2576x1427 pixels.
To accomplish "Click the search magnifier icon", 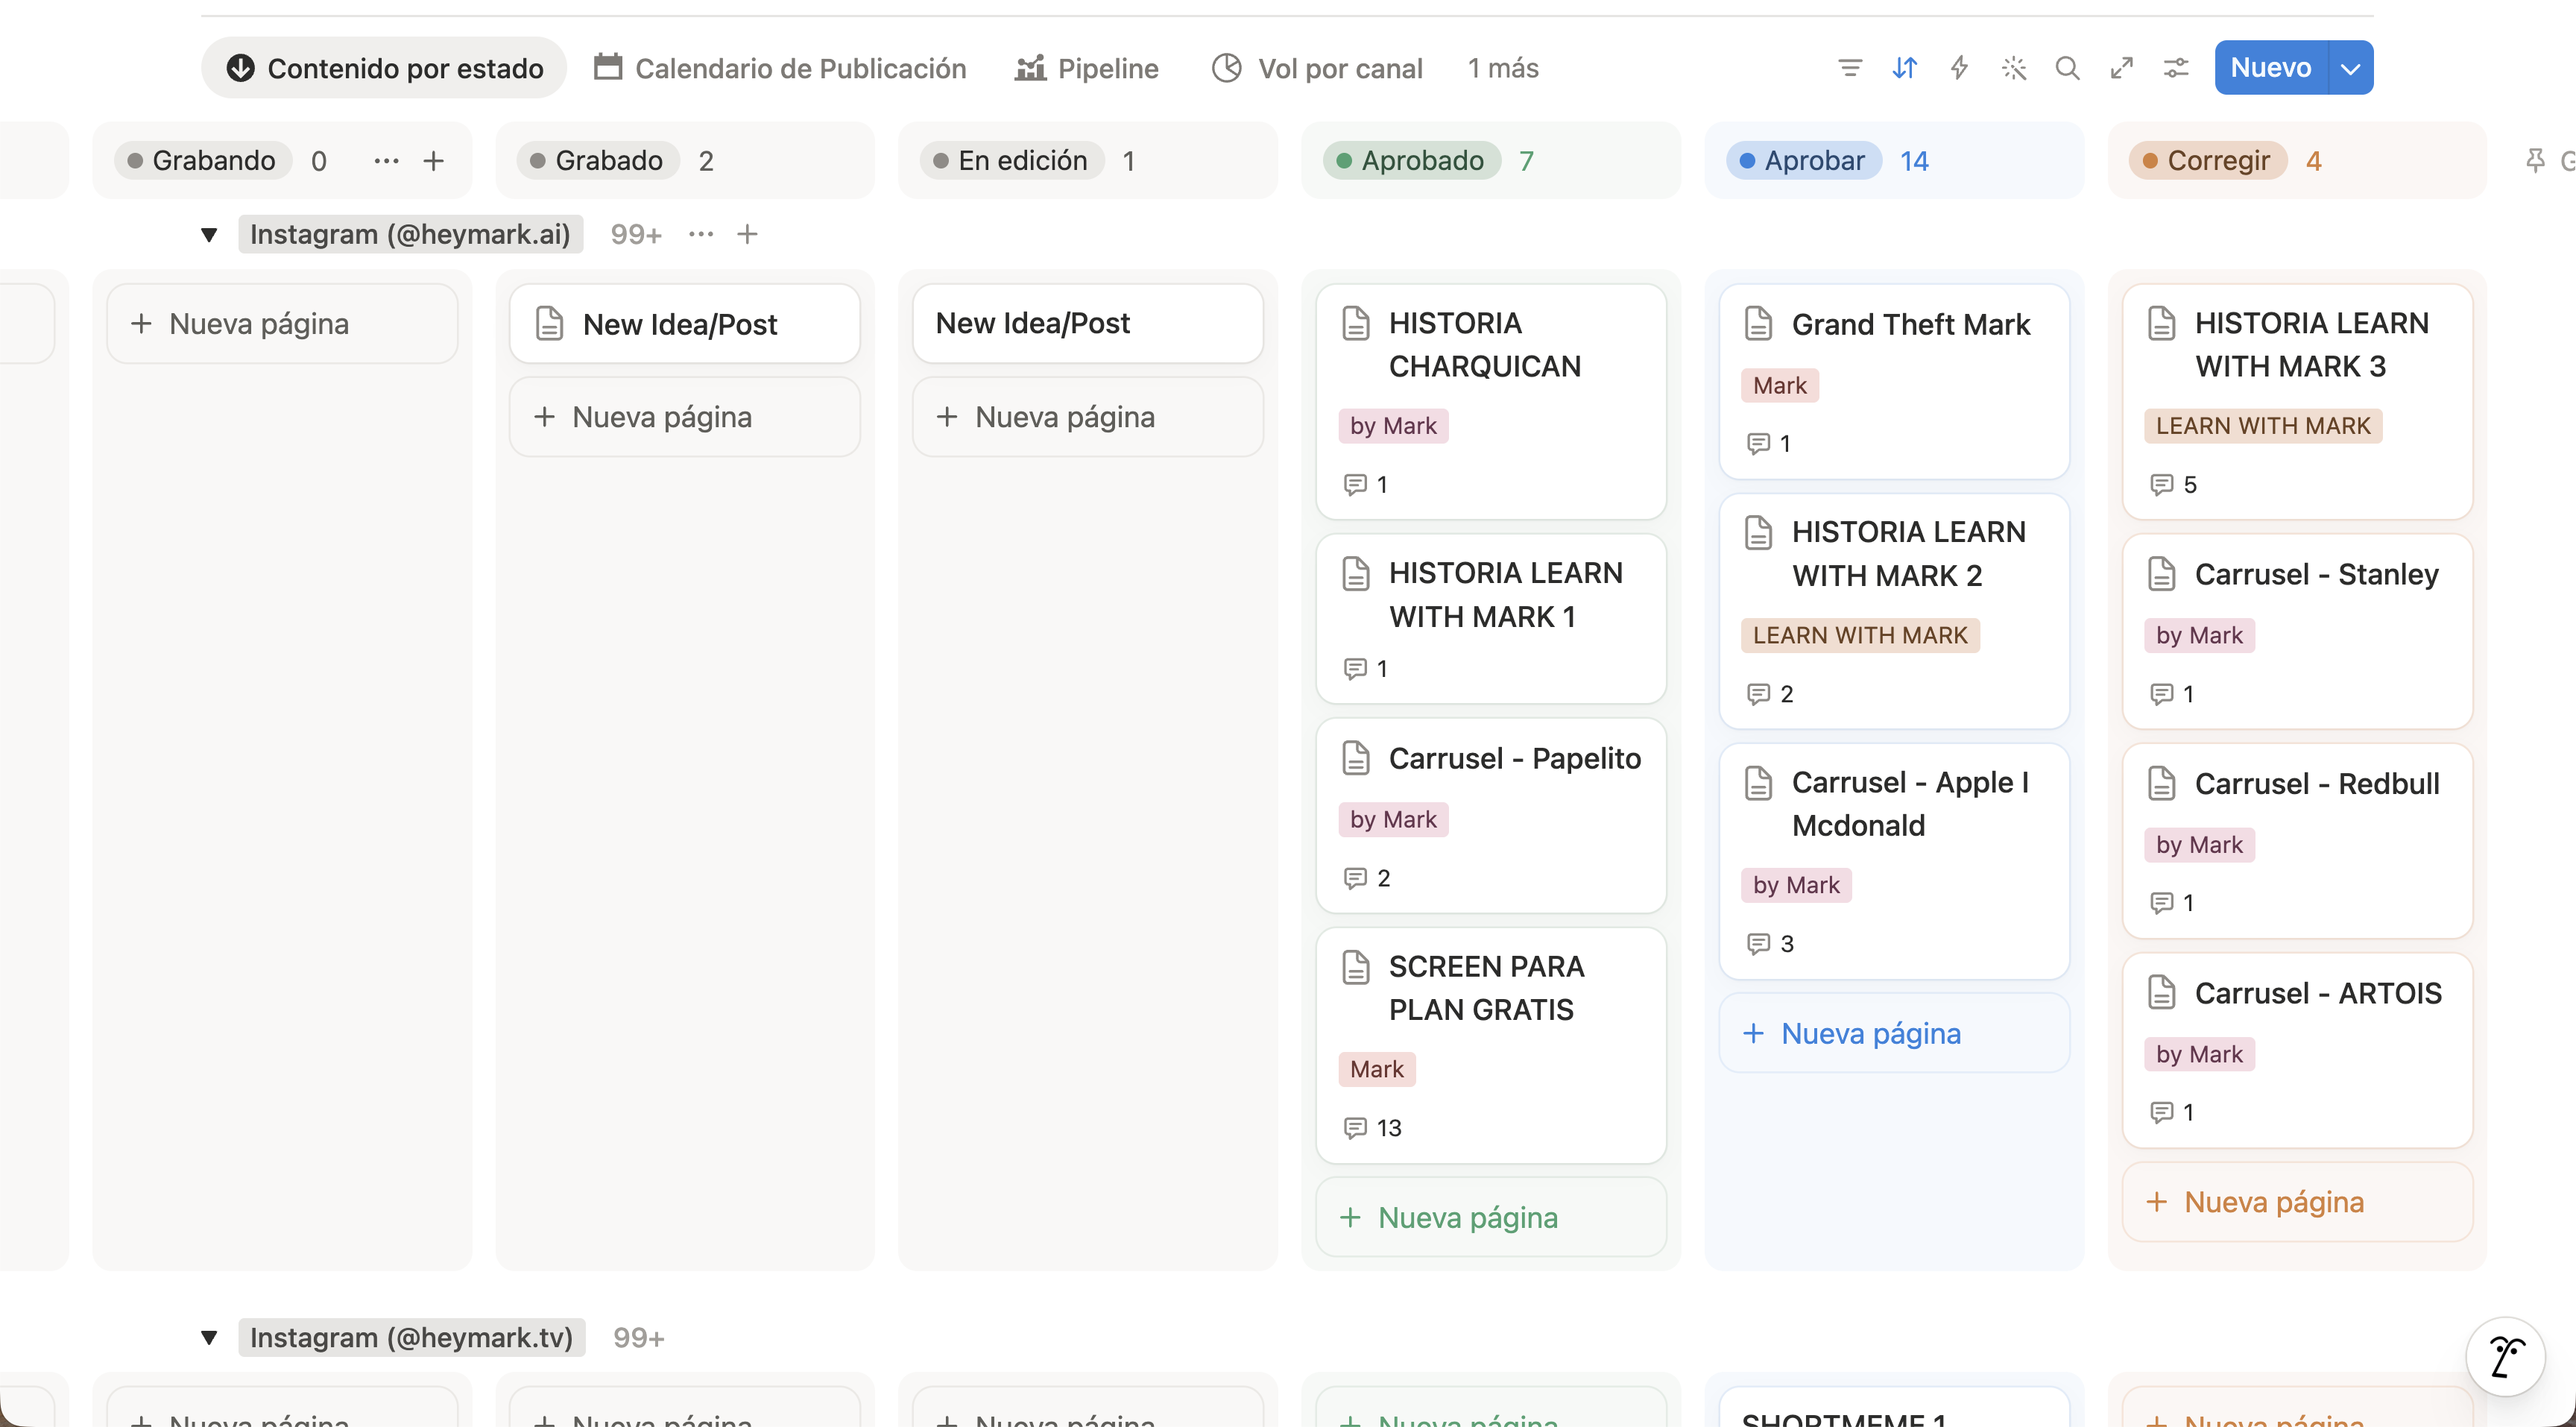I will pos(2067,68).
